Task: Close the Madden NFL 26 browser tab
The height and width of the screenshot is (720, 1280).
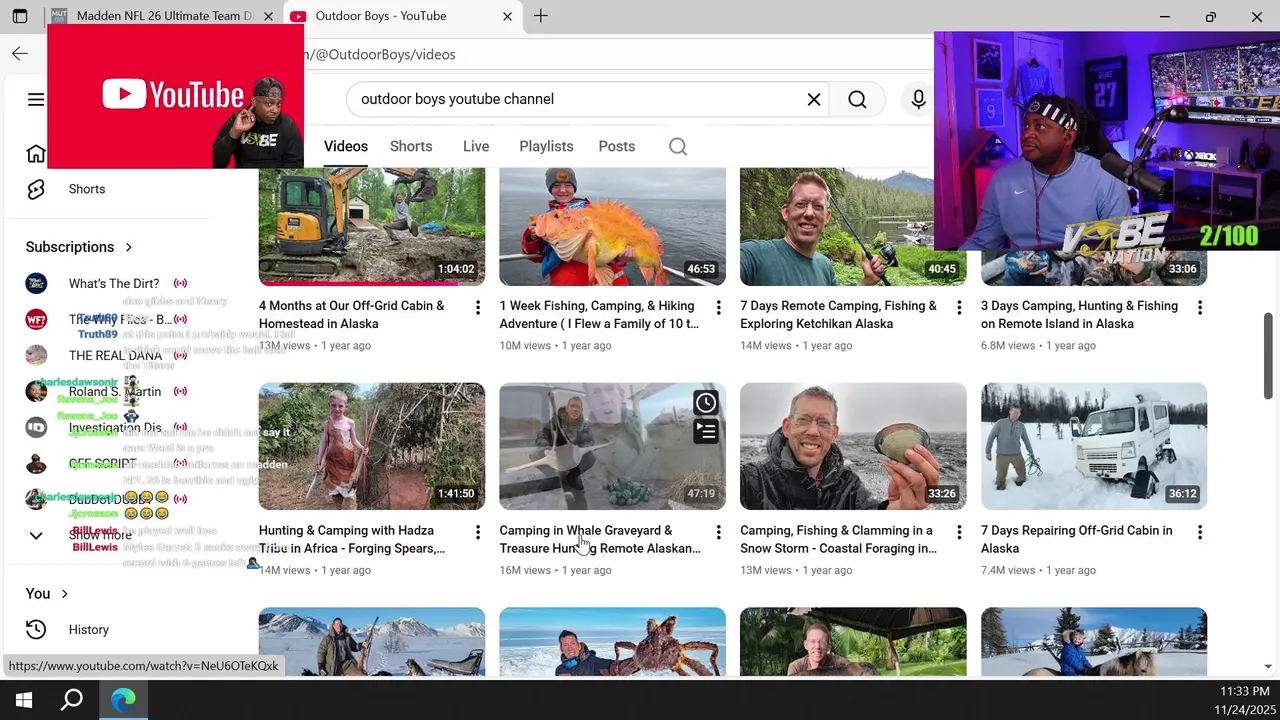Action: 268,16
